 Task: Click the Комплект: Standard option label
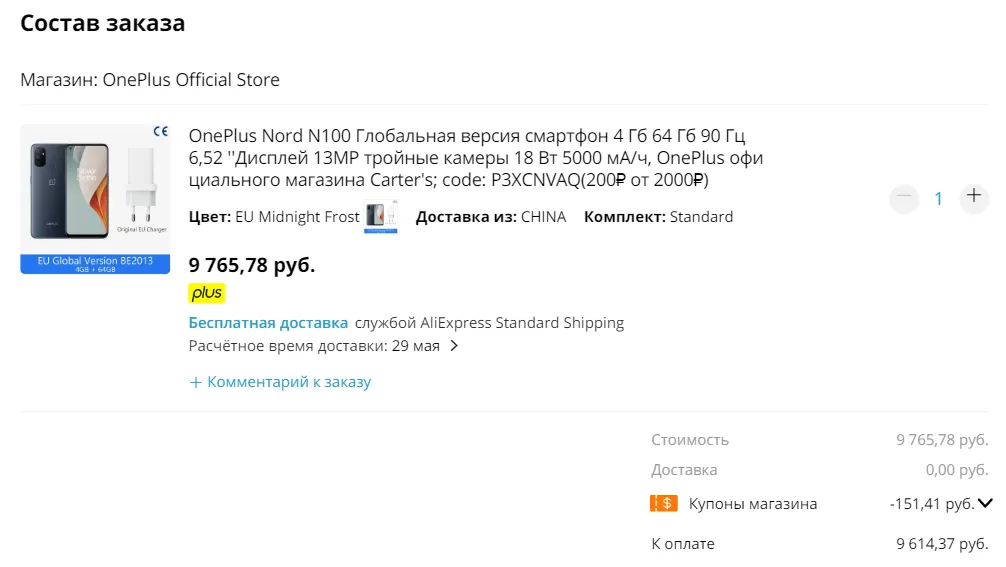(658, 217)
